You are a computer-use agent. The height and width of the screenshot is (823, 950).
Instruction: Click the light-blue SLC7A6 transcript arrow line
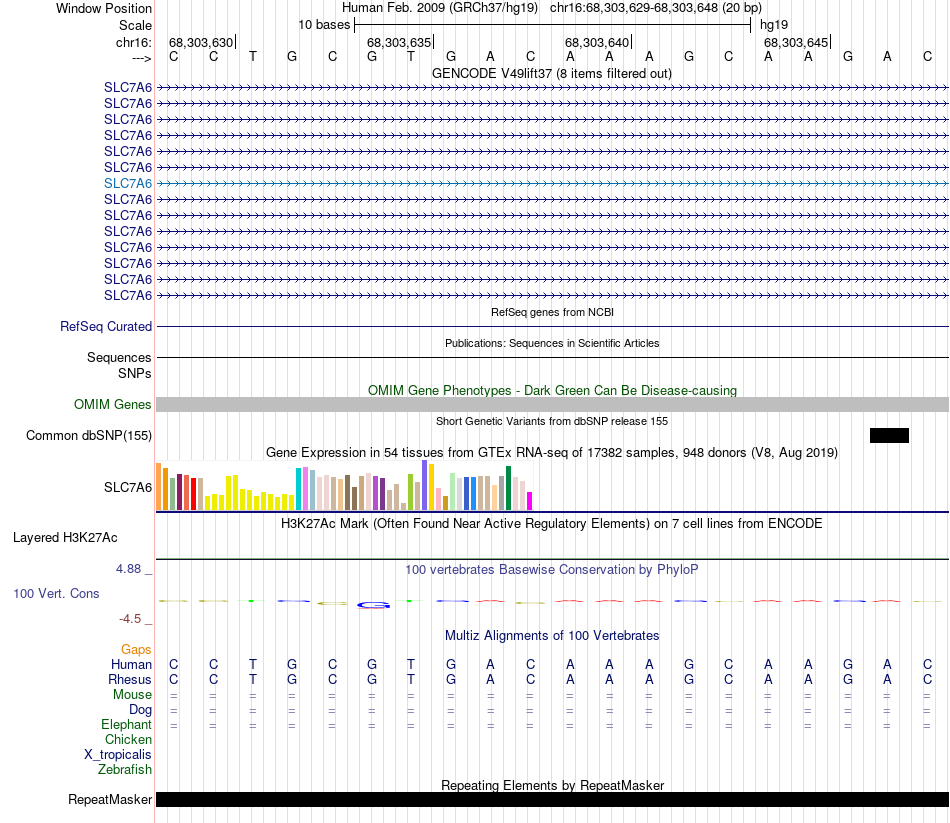[x=553, y=183]
